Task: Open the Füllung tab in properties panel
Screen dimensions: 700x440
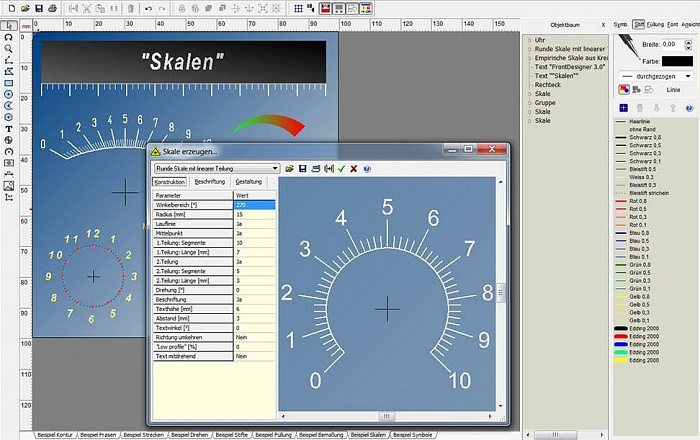Action: (655, 23)
